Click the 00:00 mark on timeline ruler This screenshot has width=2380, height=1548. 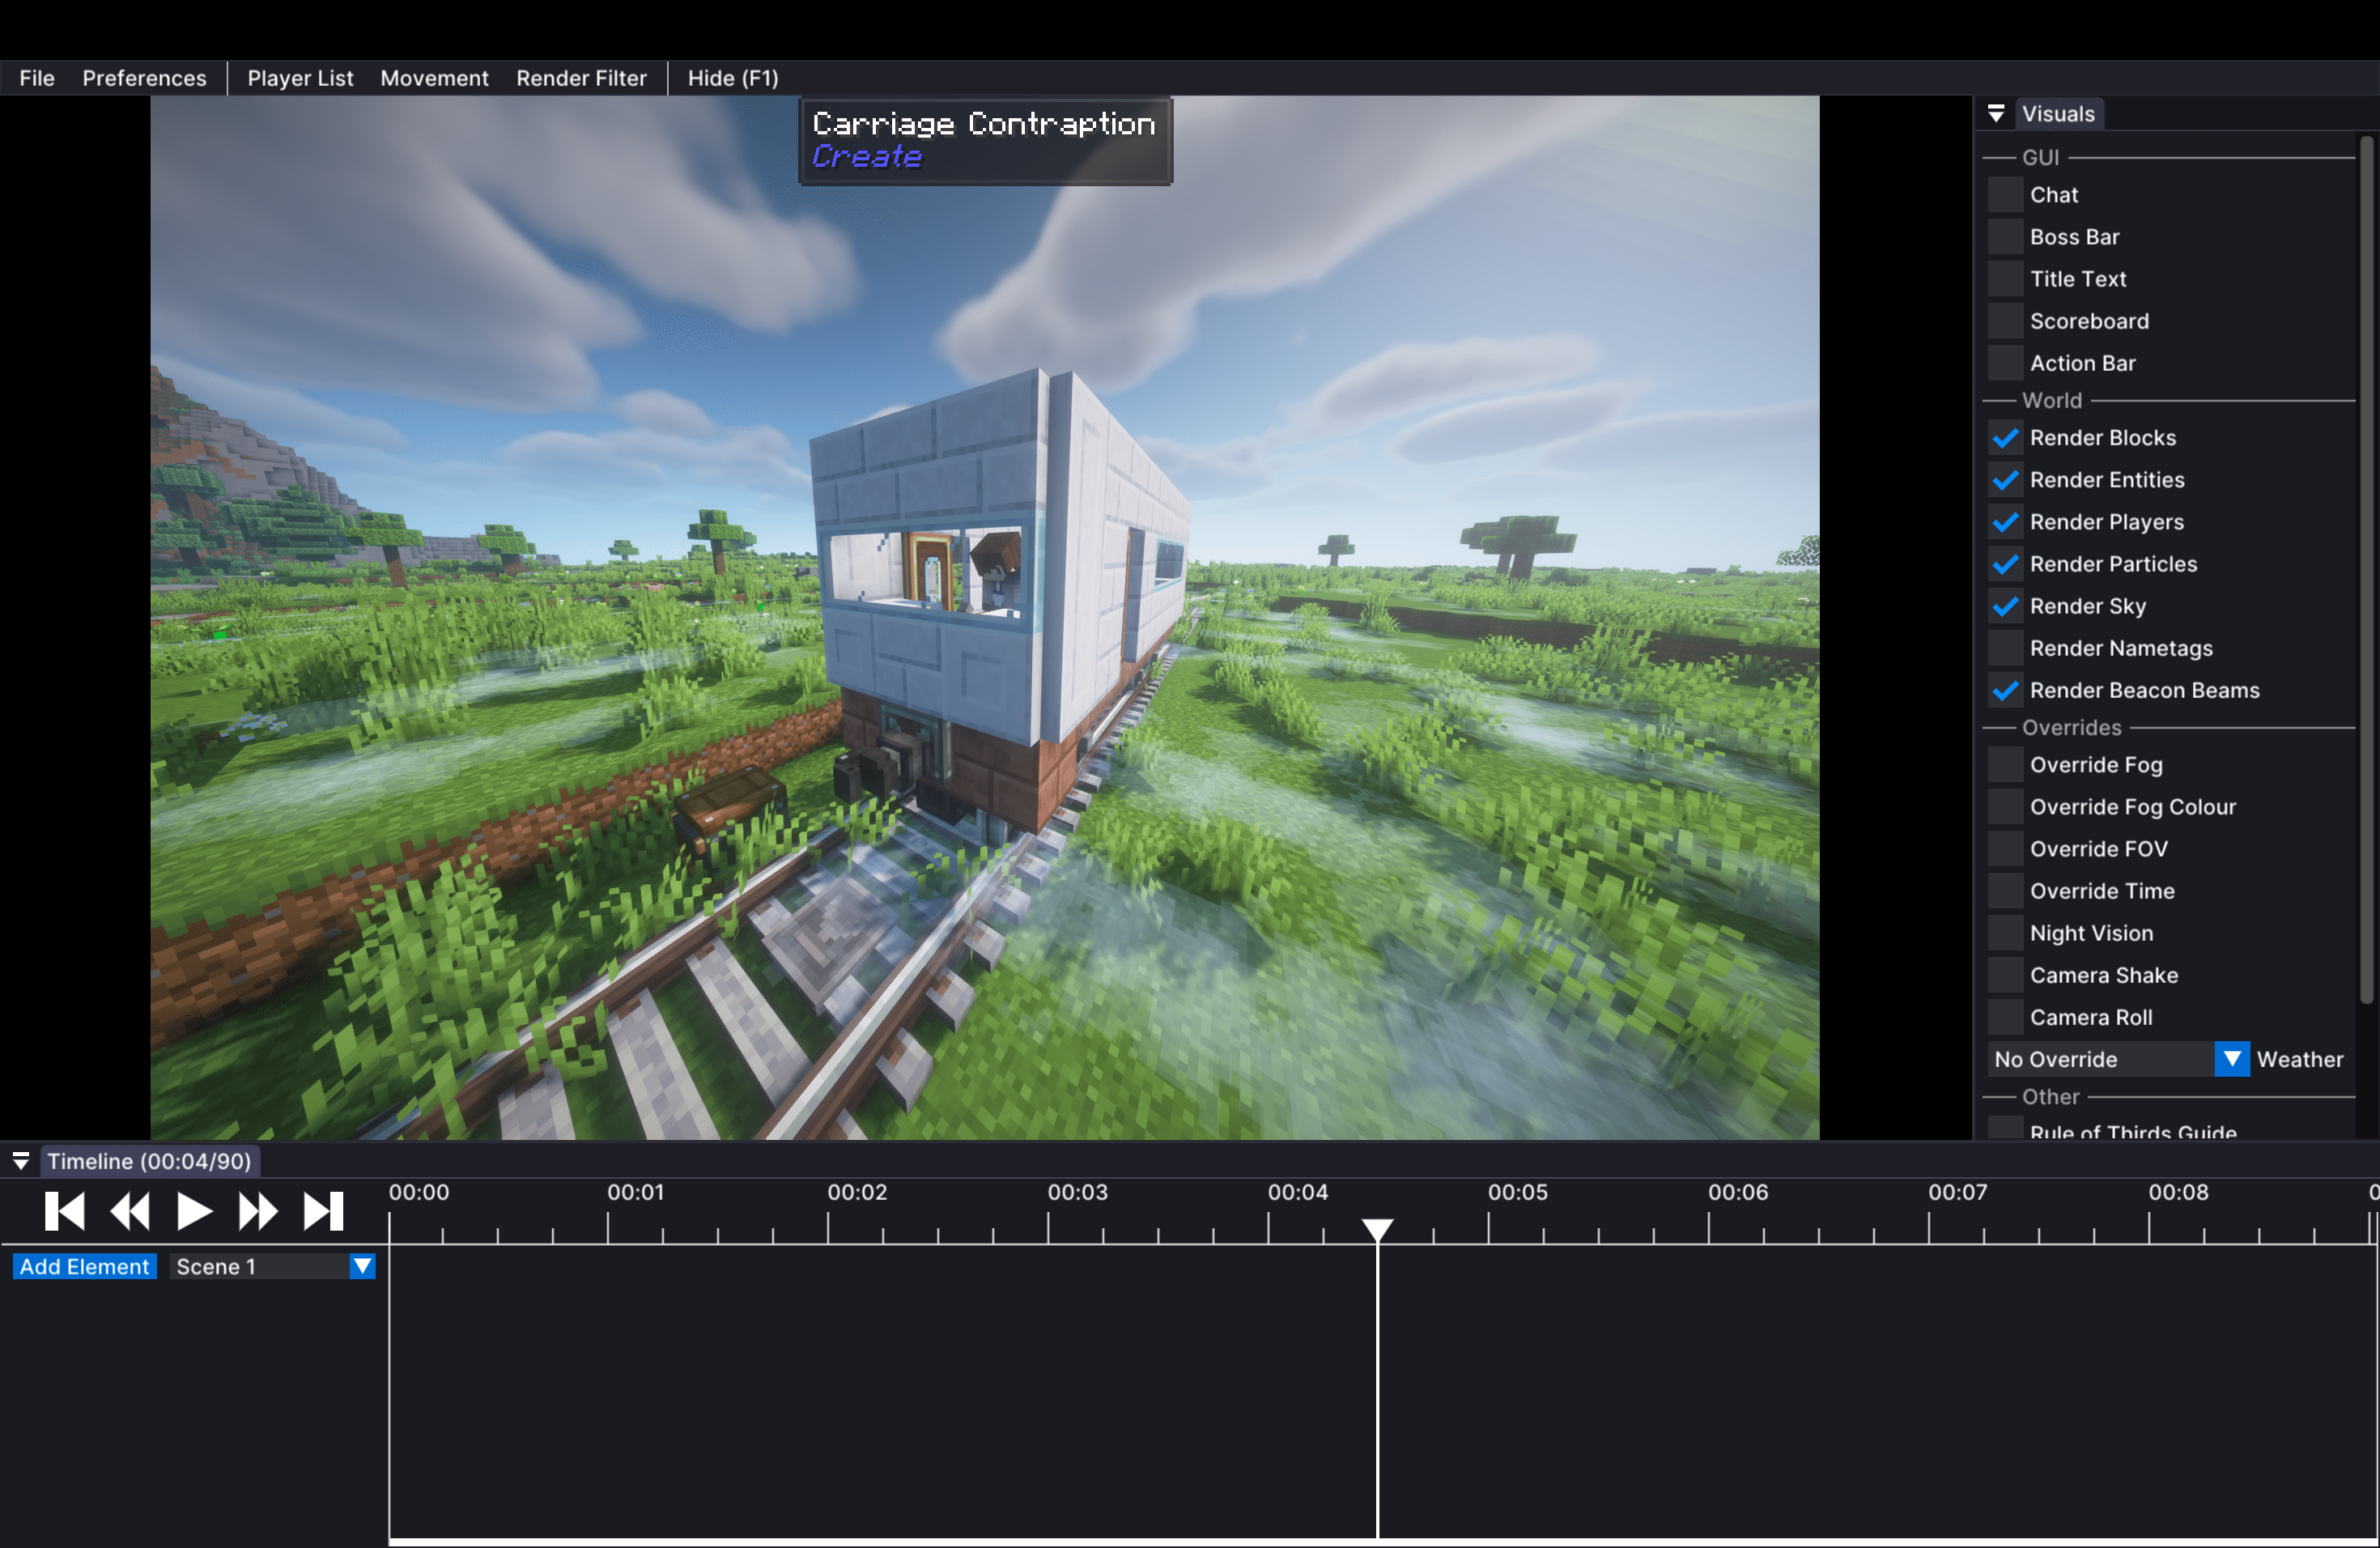(419, 1192)
